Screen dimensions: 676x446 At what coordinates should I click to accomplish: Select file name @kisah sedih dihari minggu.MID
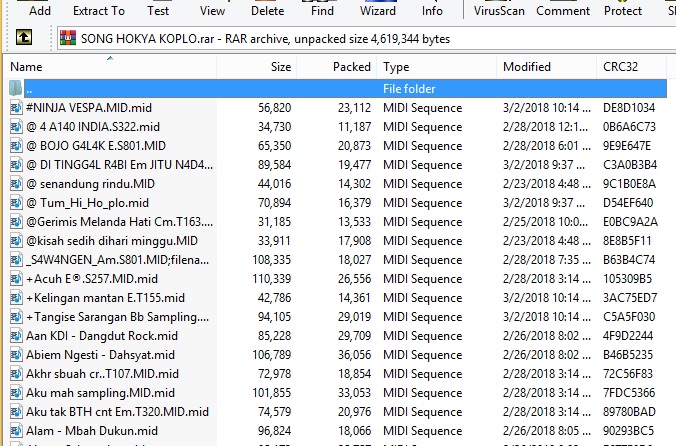(x=112, y=240)
